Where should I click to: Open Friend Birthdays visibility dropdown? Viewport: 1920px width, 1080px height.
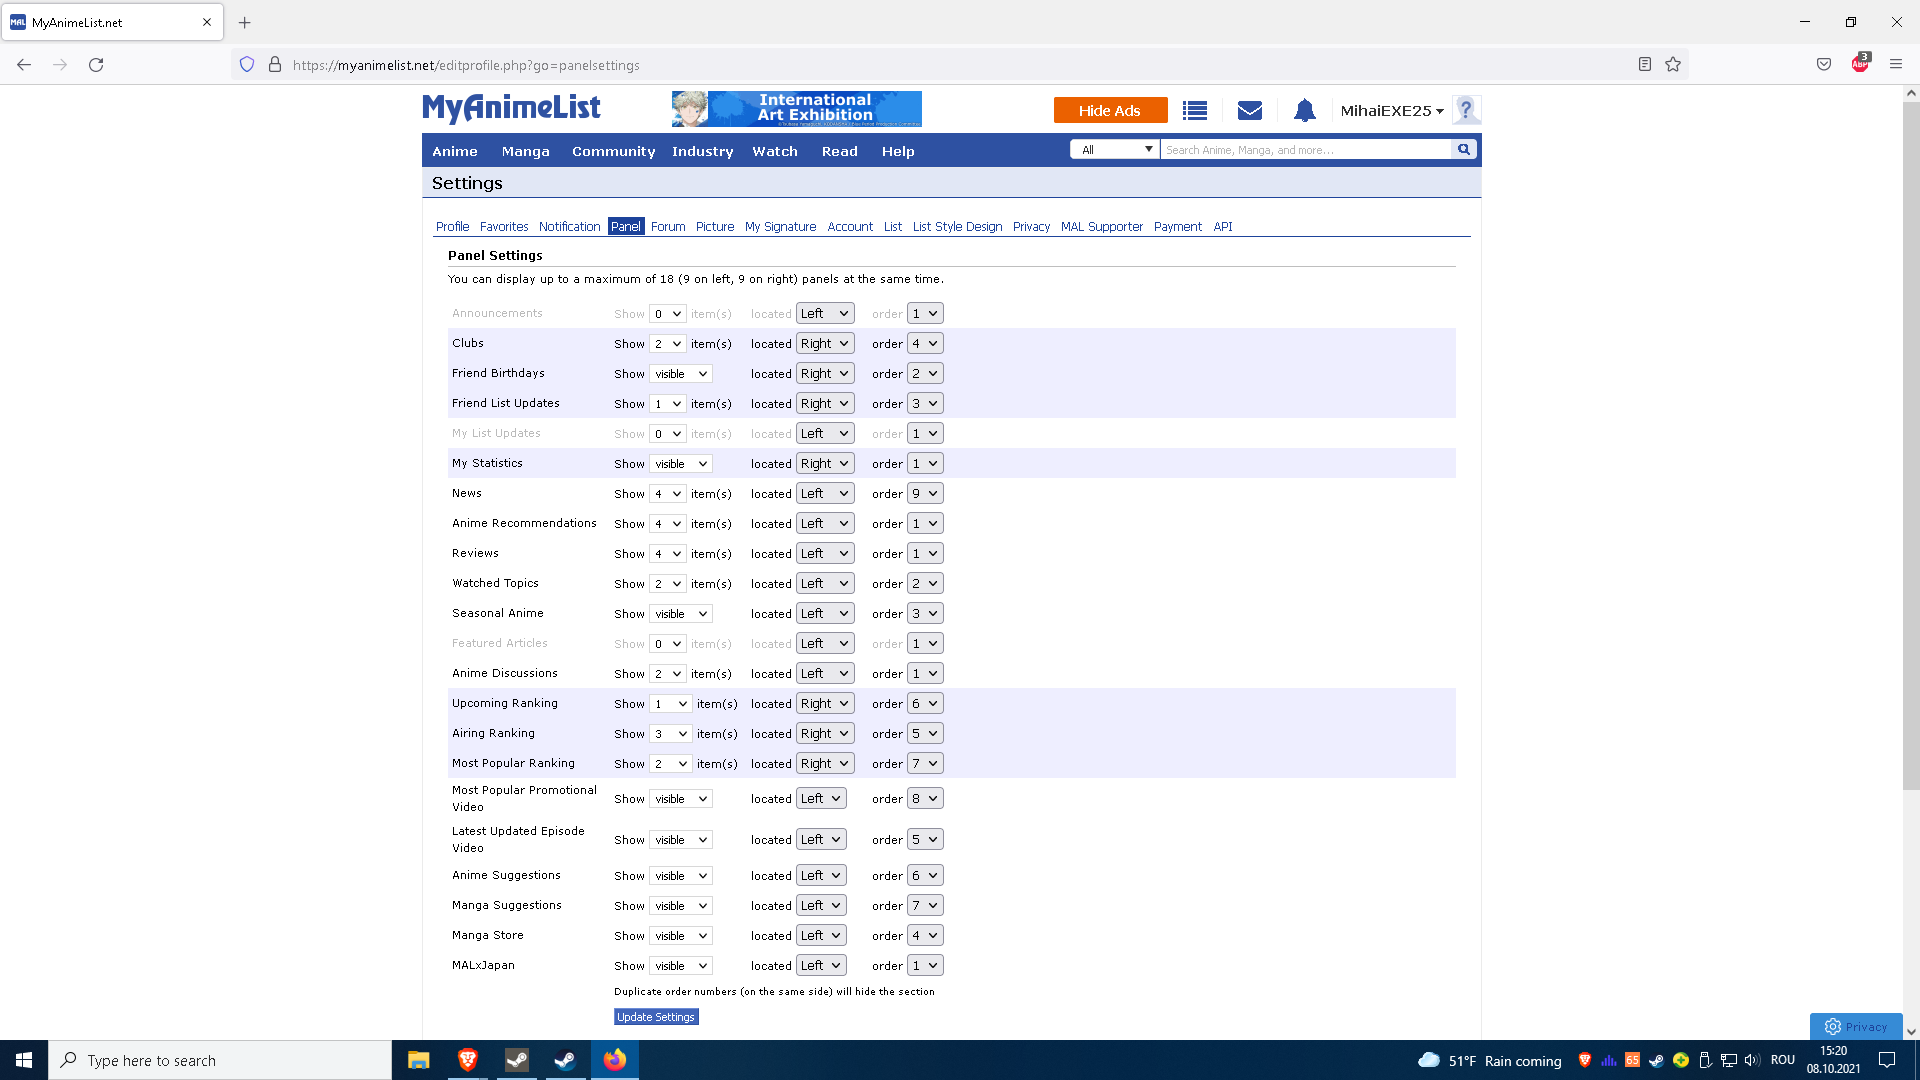click(x=680, y=374)
